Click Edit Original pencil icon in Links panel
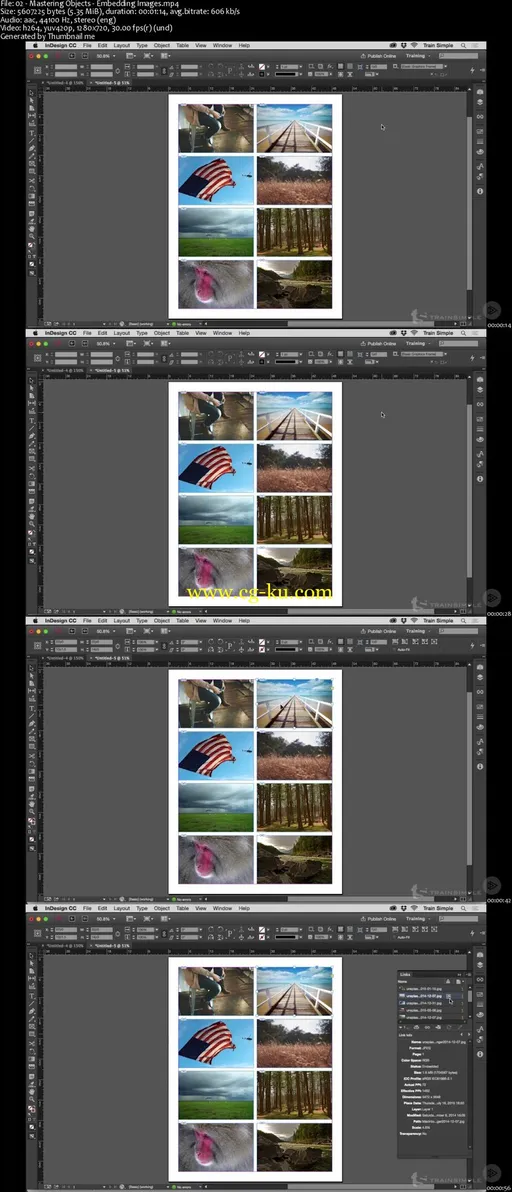 [460, 1027]
